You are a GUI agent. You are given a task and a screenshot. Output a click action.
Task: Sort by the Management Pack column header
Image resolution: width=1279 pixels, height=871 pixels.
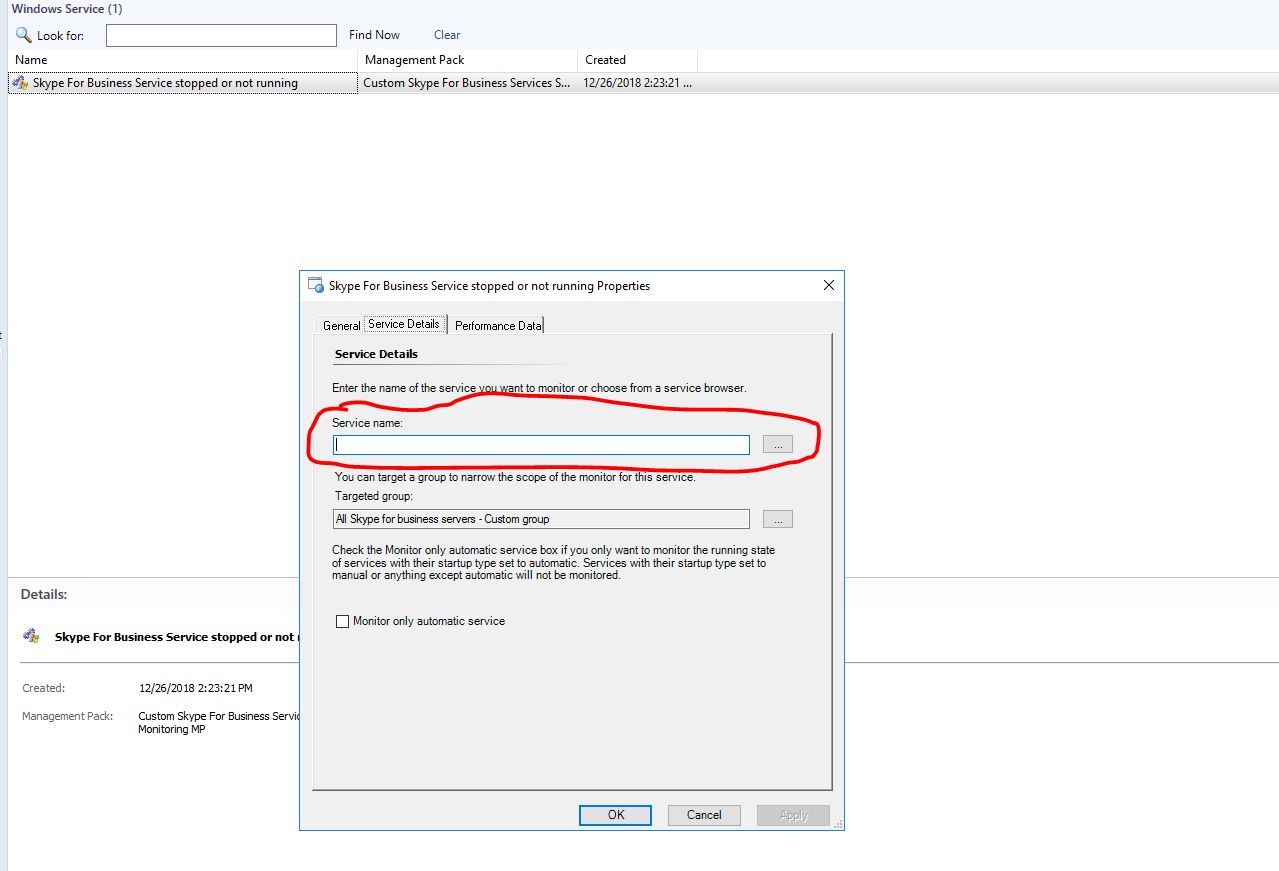point(468,60)
